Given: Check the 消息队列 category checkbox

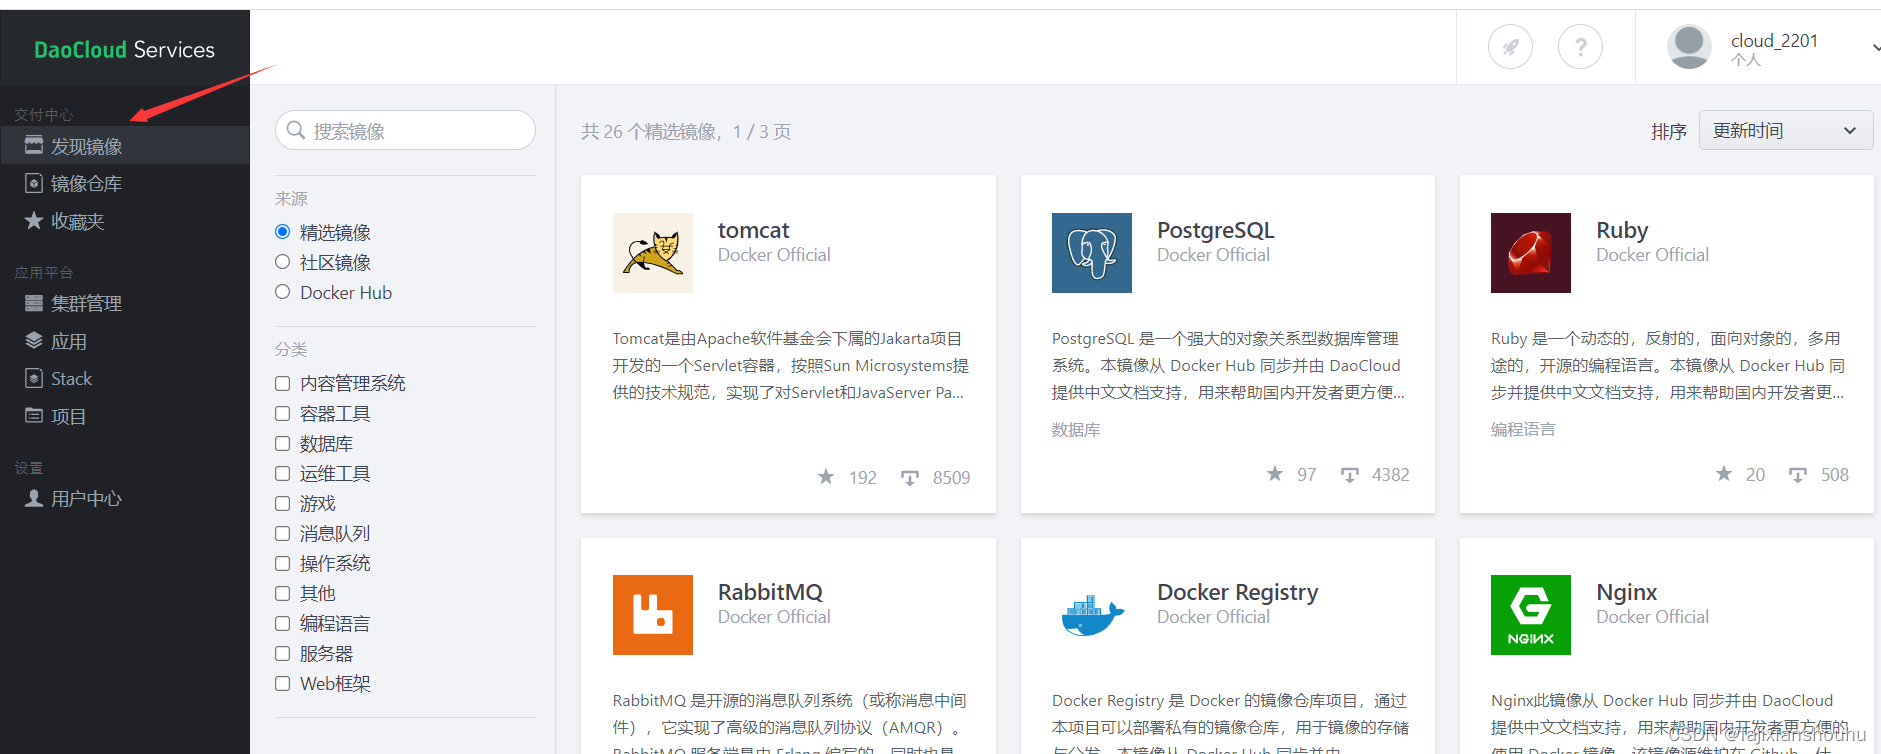Looking at the screenshot, I should coord(283,533).
